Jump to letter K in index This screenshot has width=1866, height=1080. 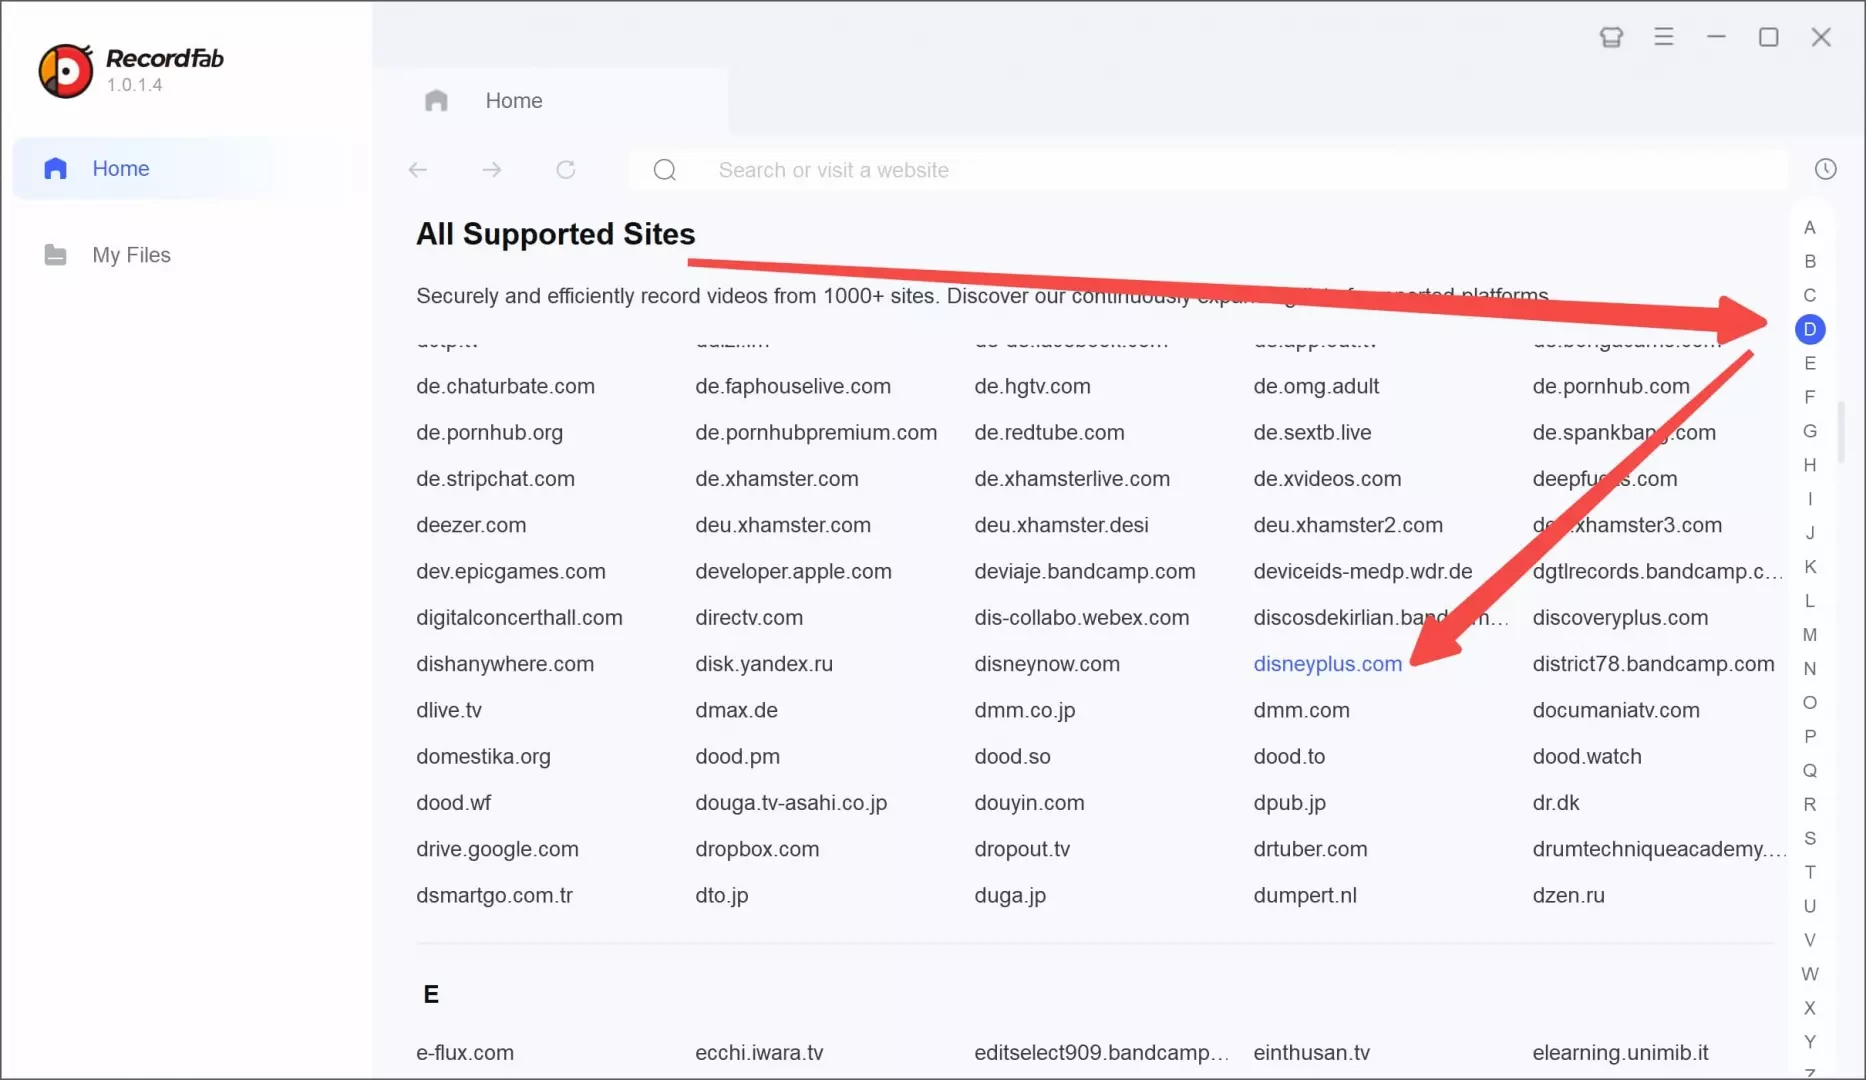[1809, 567]
